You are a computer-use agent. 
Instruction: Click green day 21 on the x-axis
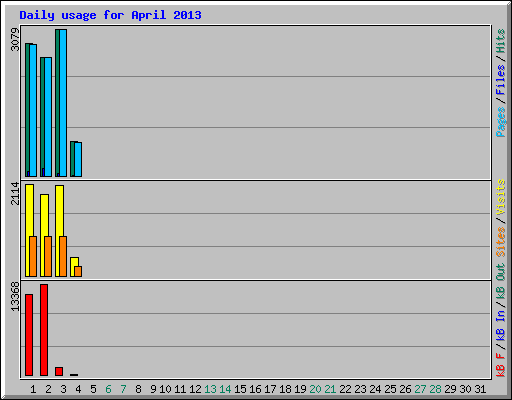click(330, 389)
